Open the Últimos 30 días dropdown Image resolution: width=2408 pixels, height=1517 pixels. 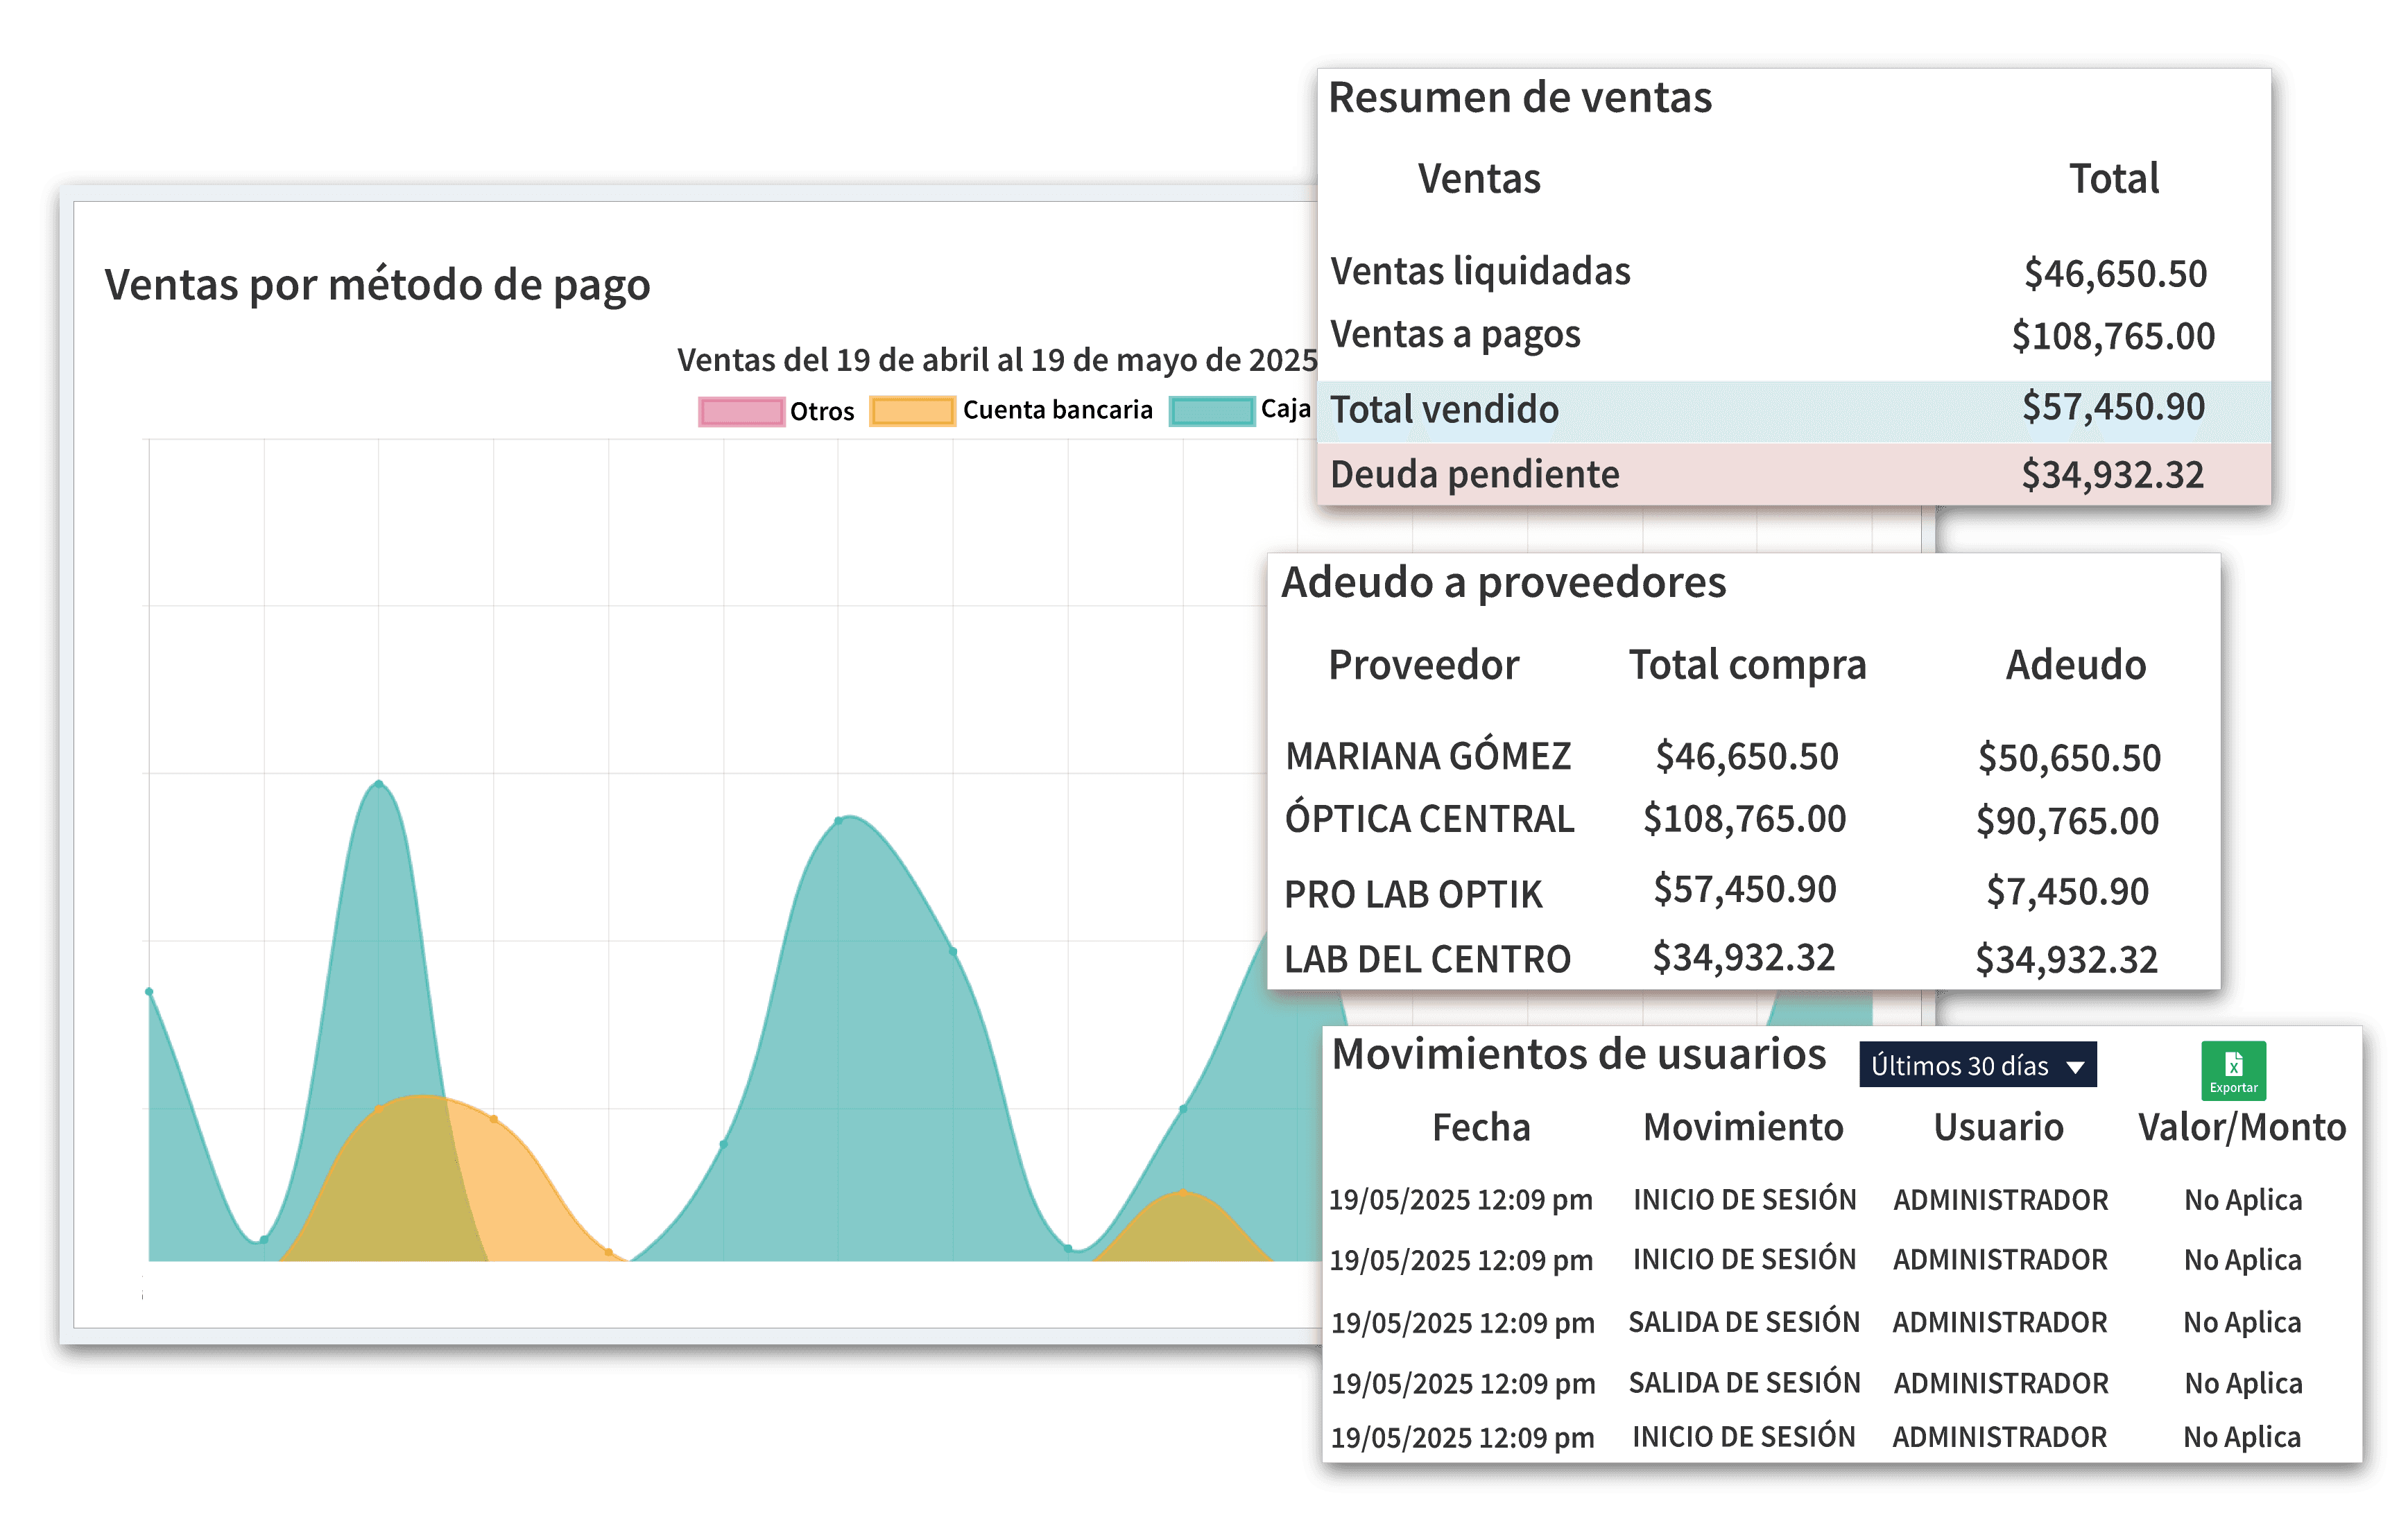pos(1977,1065)
